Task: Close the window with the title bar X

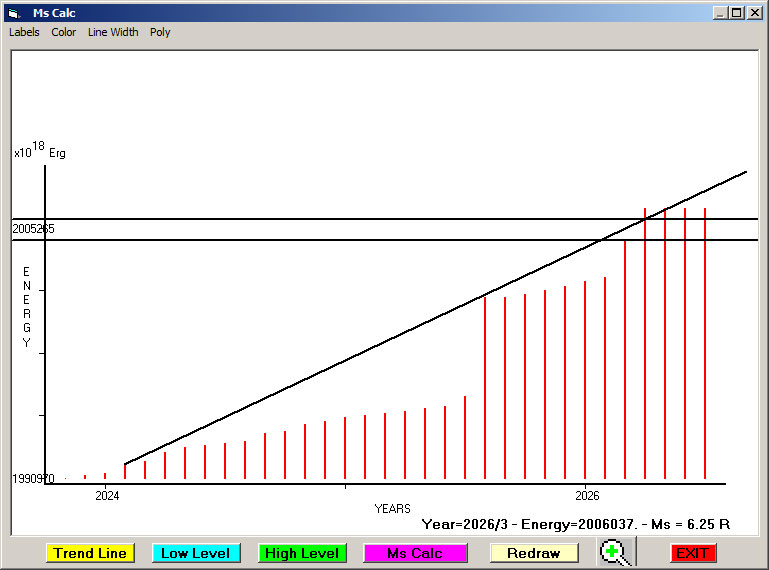Action: tap(754, 13)
